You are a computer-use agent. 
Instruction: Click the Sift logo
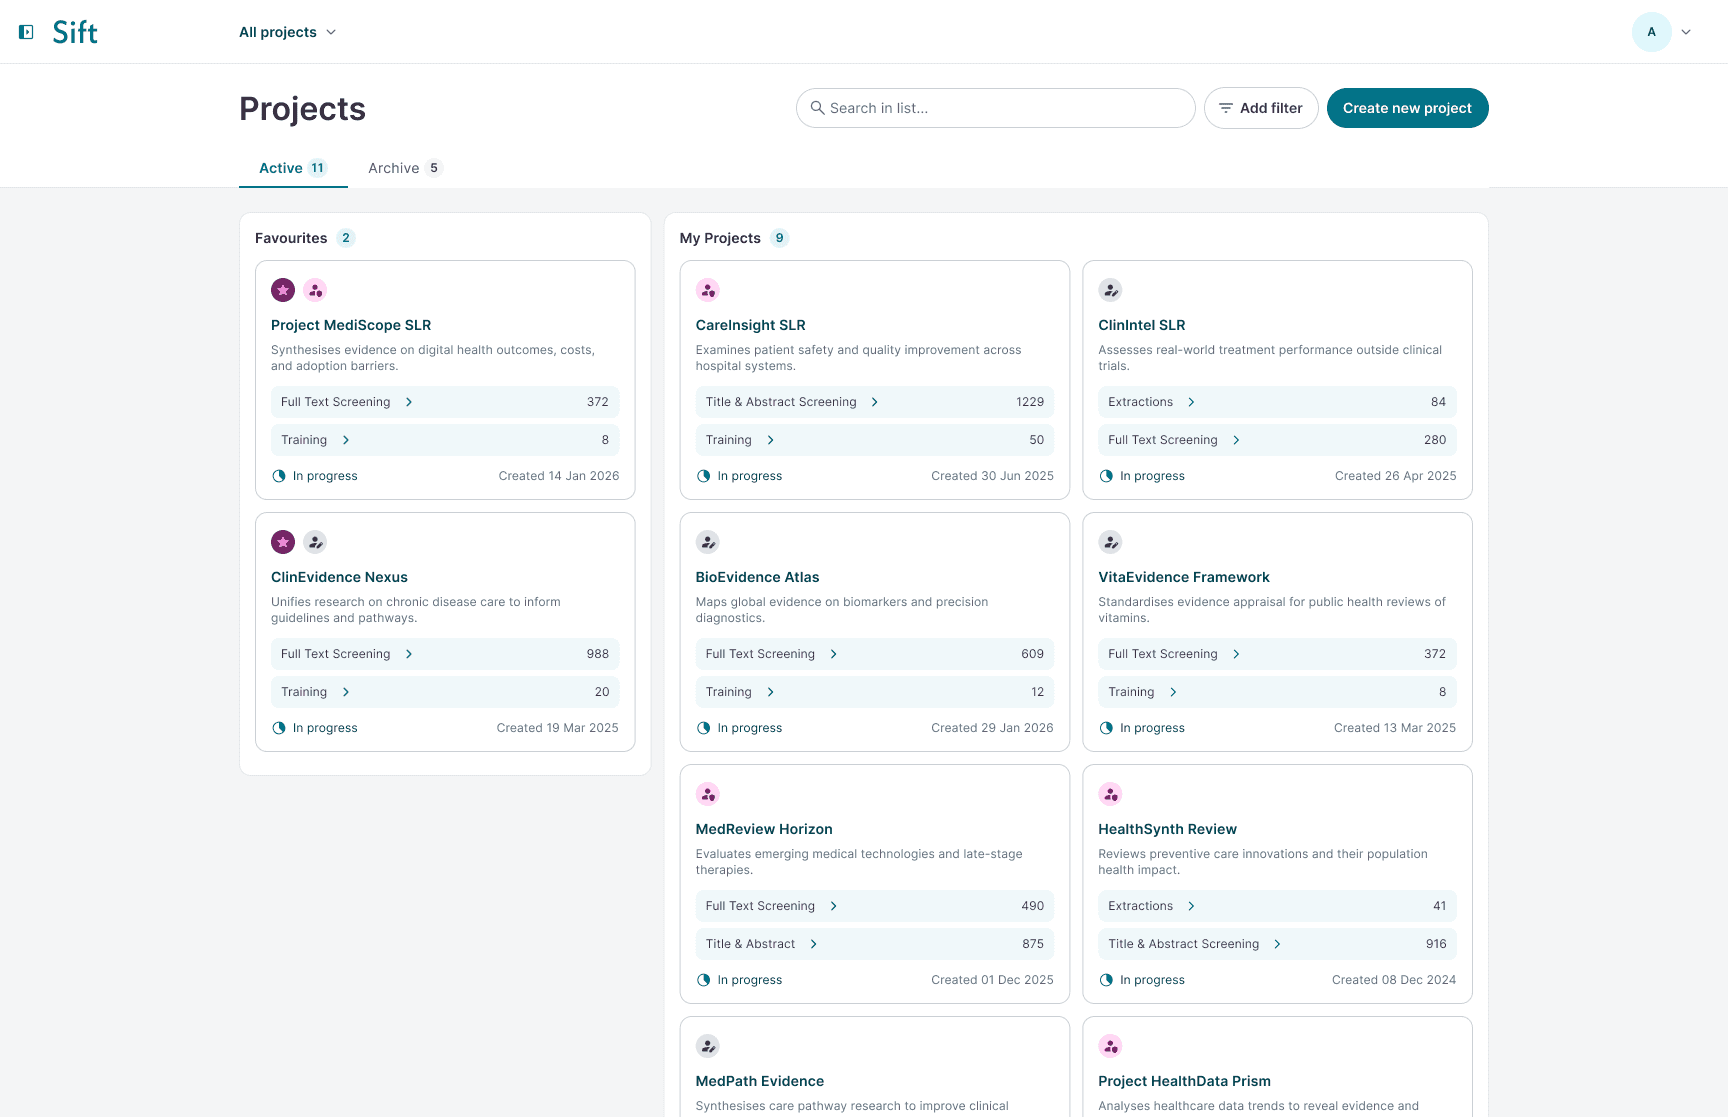pos(75,32)
